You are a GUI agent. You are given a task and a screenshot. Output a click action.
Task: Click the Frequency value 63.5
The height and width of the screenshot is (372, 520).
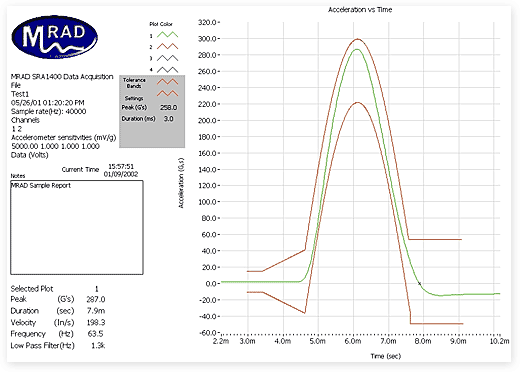(95, 334)
